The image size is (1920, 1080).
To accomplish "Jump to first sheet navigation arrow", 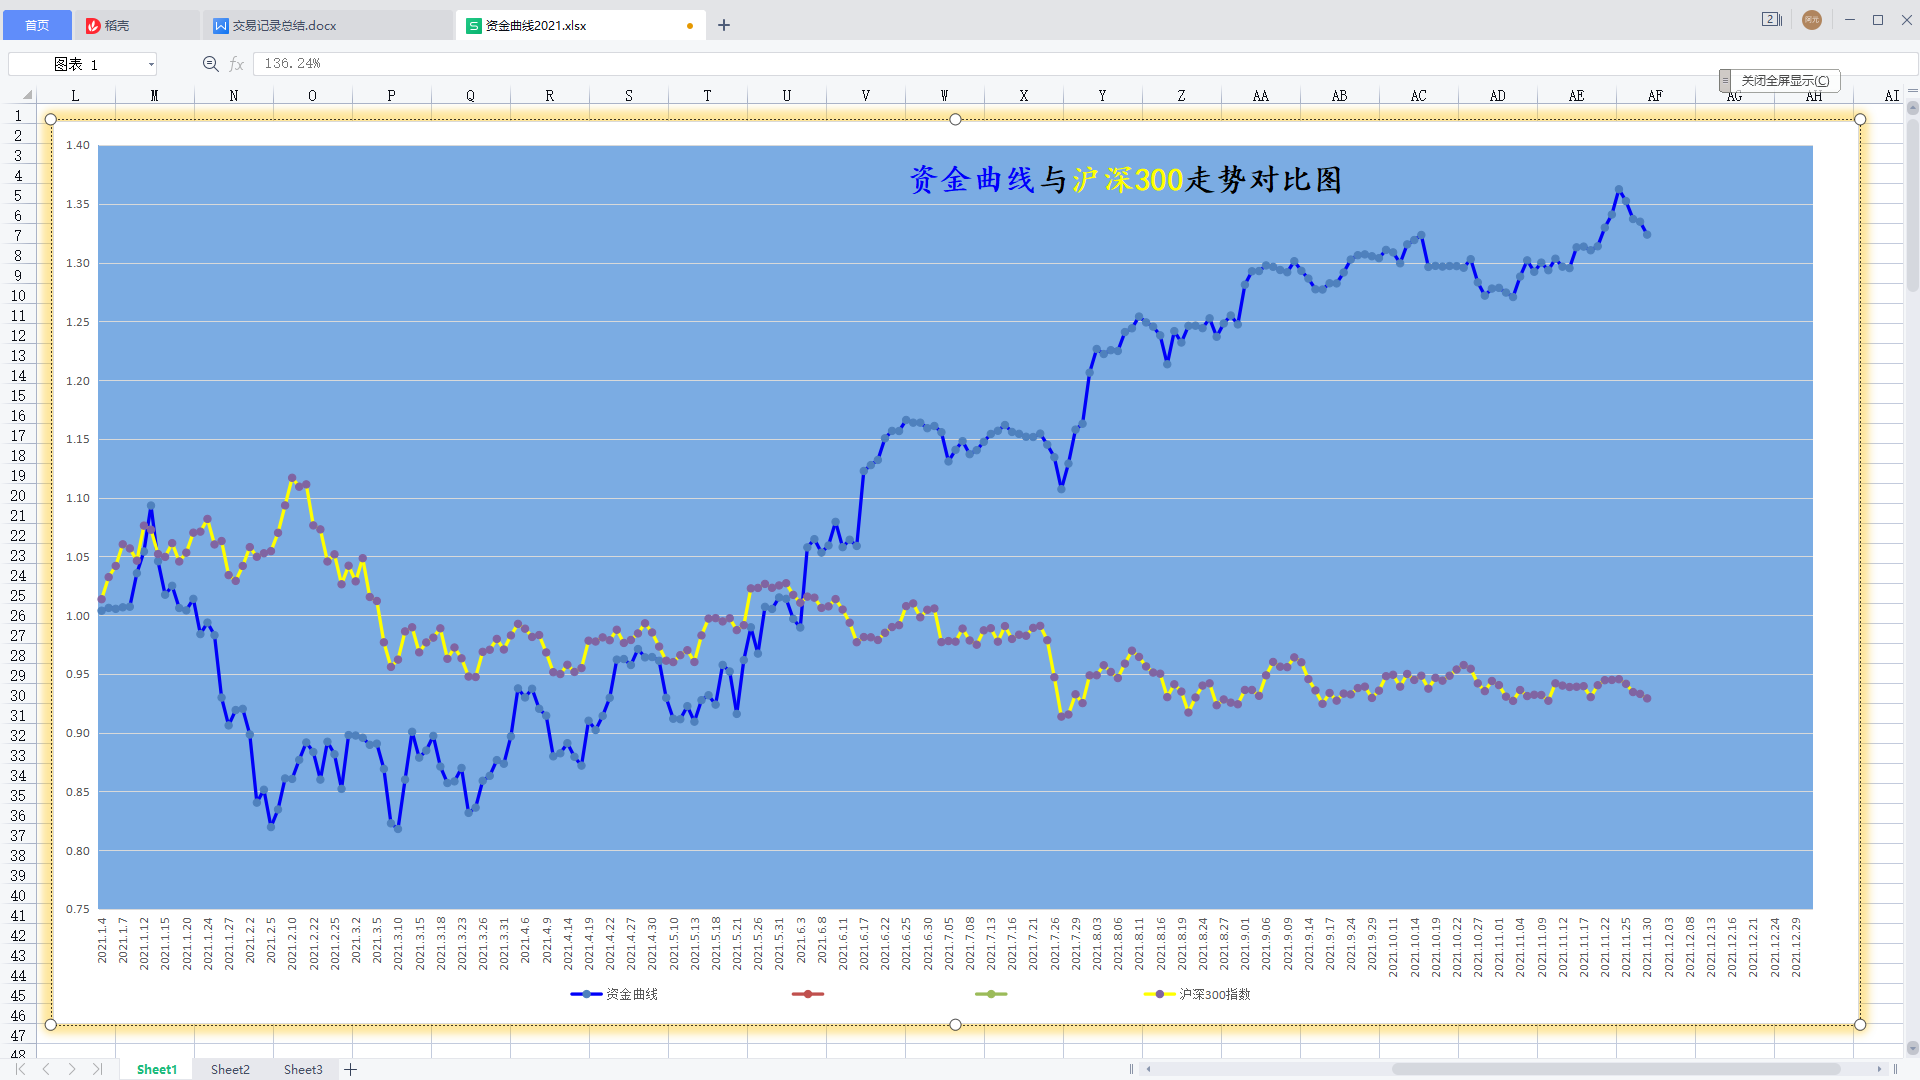I will click(20, 1069).
